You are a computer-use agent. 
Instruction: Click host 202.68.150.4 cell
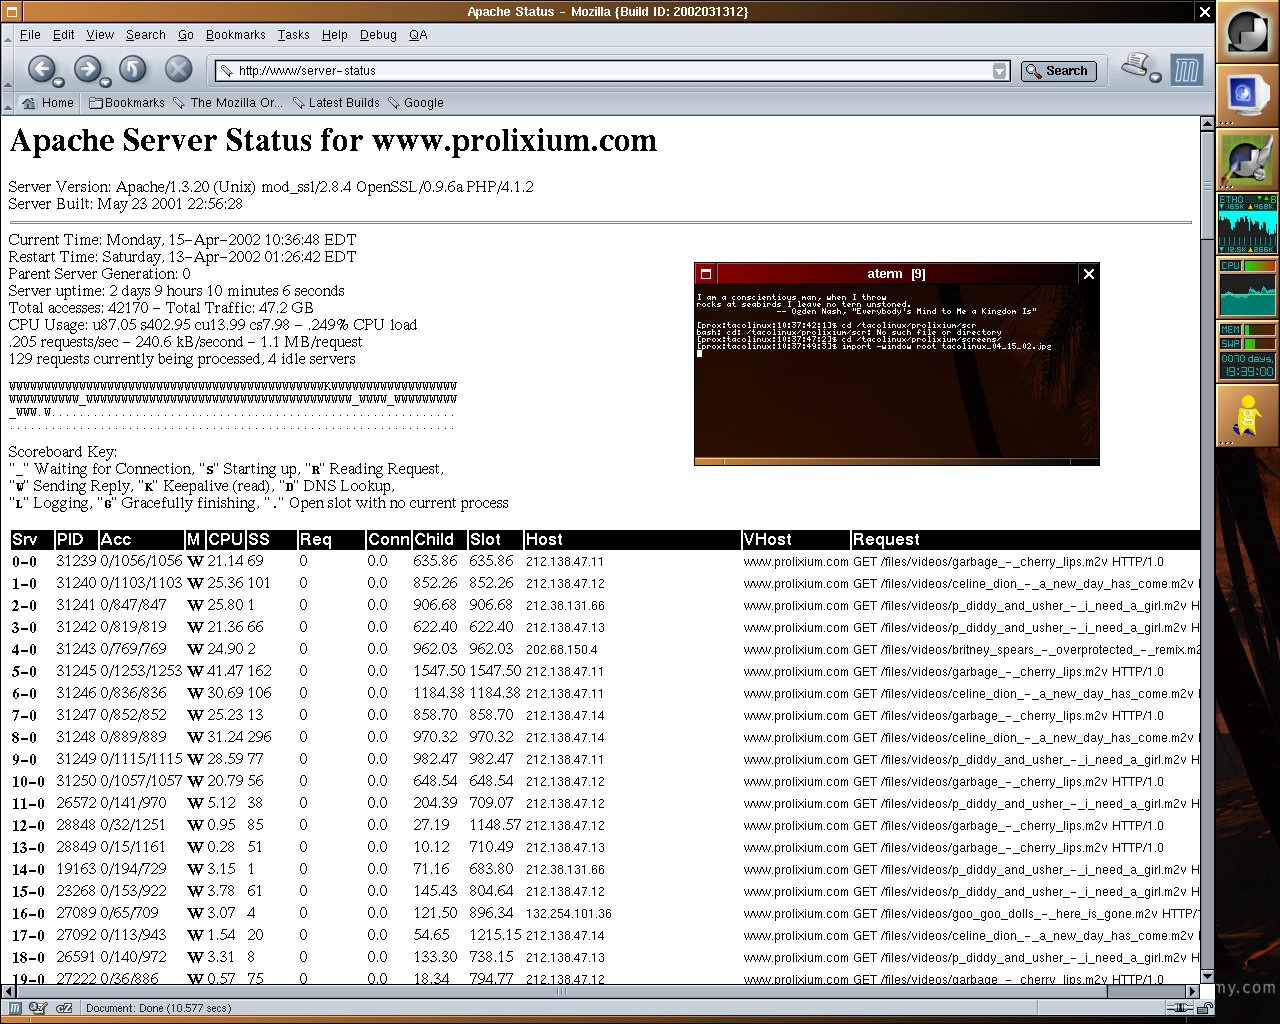[x=562, y=650]
